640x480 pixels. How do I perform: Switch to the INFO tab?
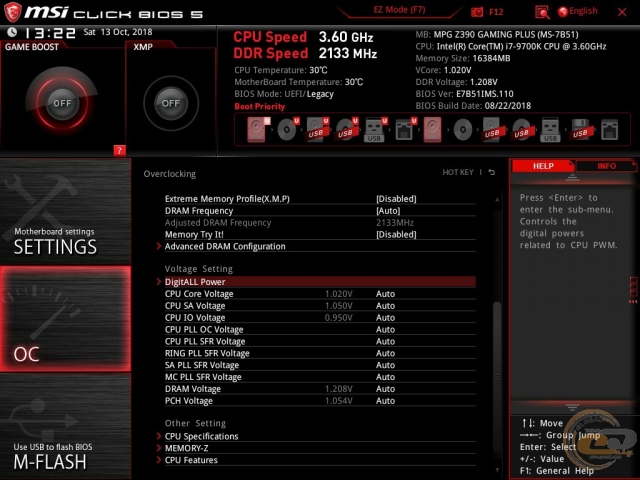coord(606,166)
